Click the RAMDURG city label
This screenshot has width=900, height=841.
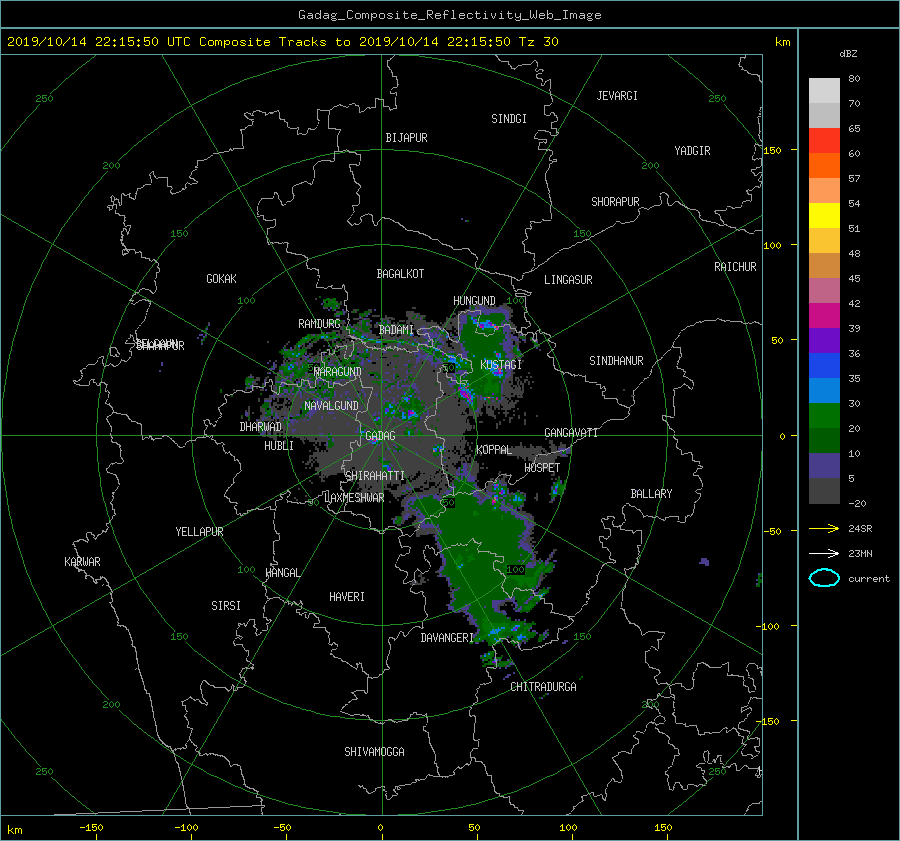point(319,324)
